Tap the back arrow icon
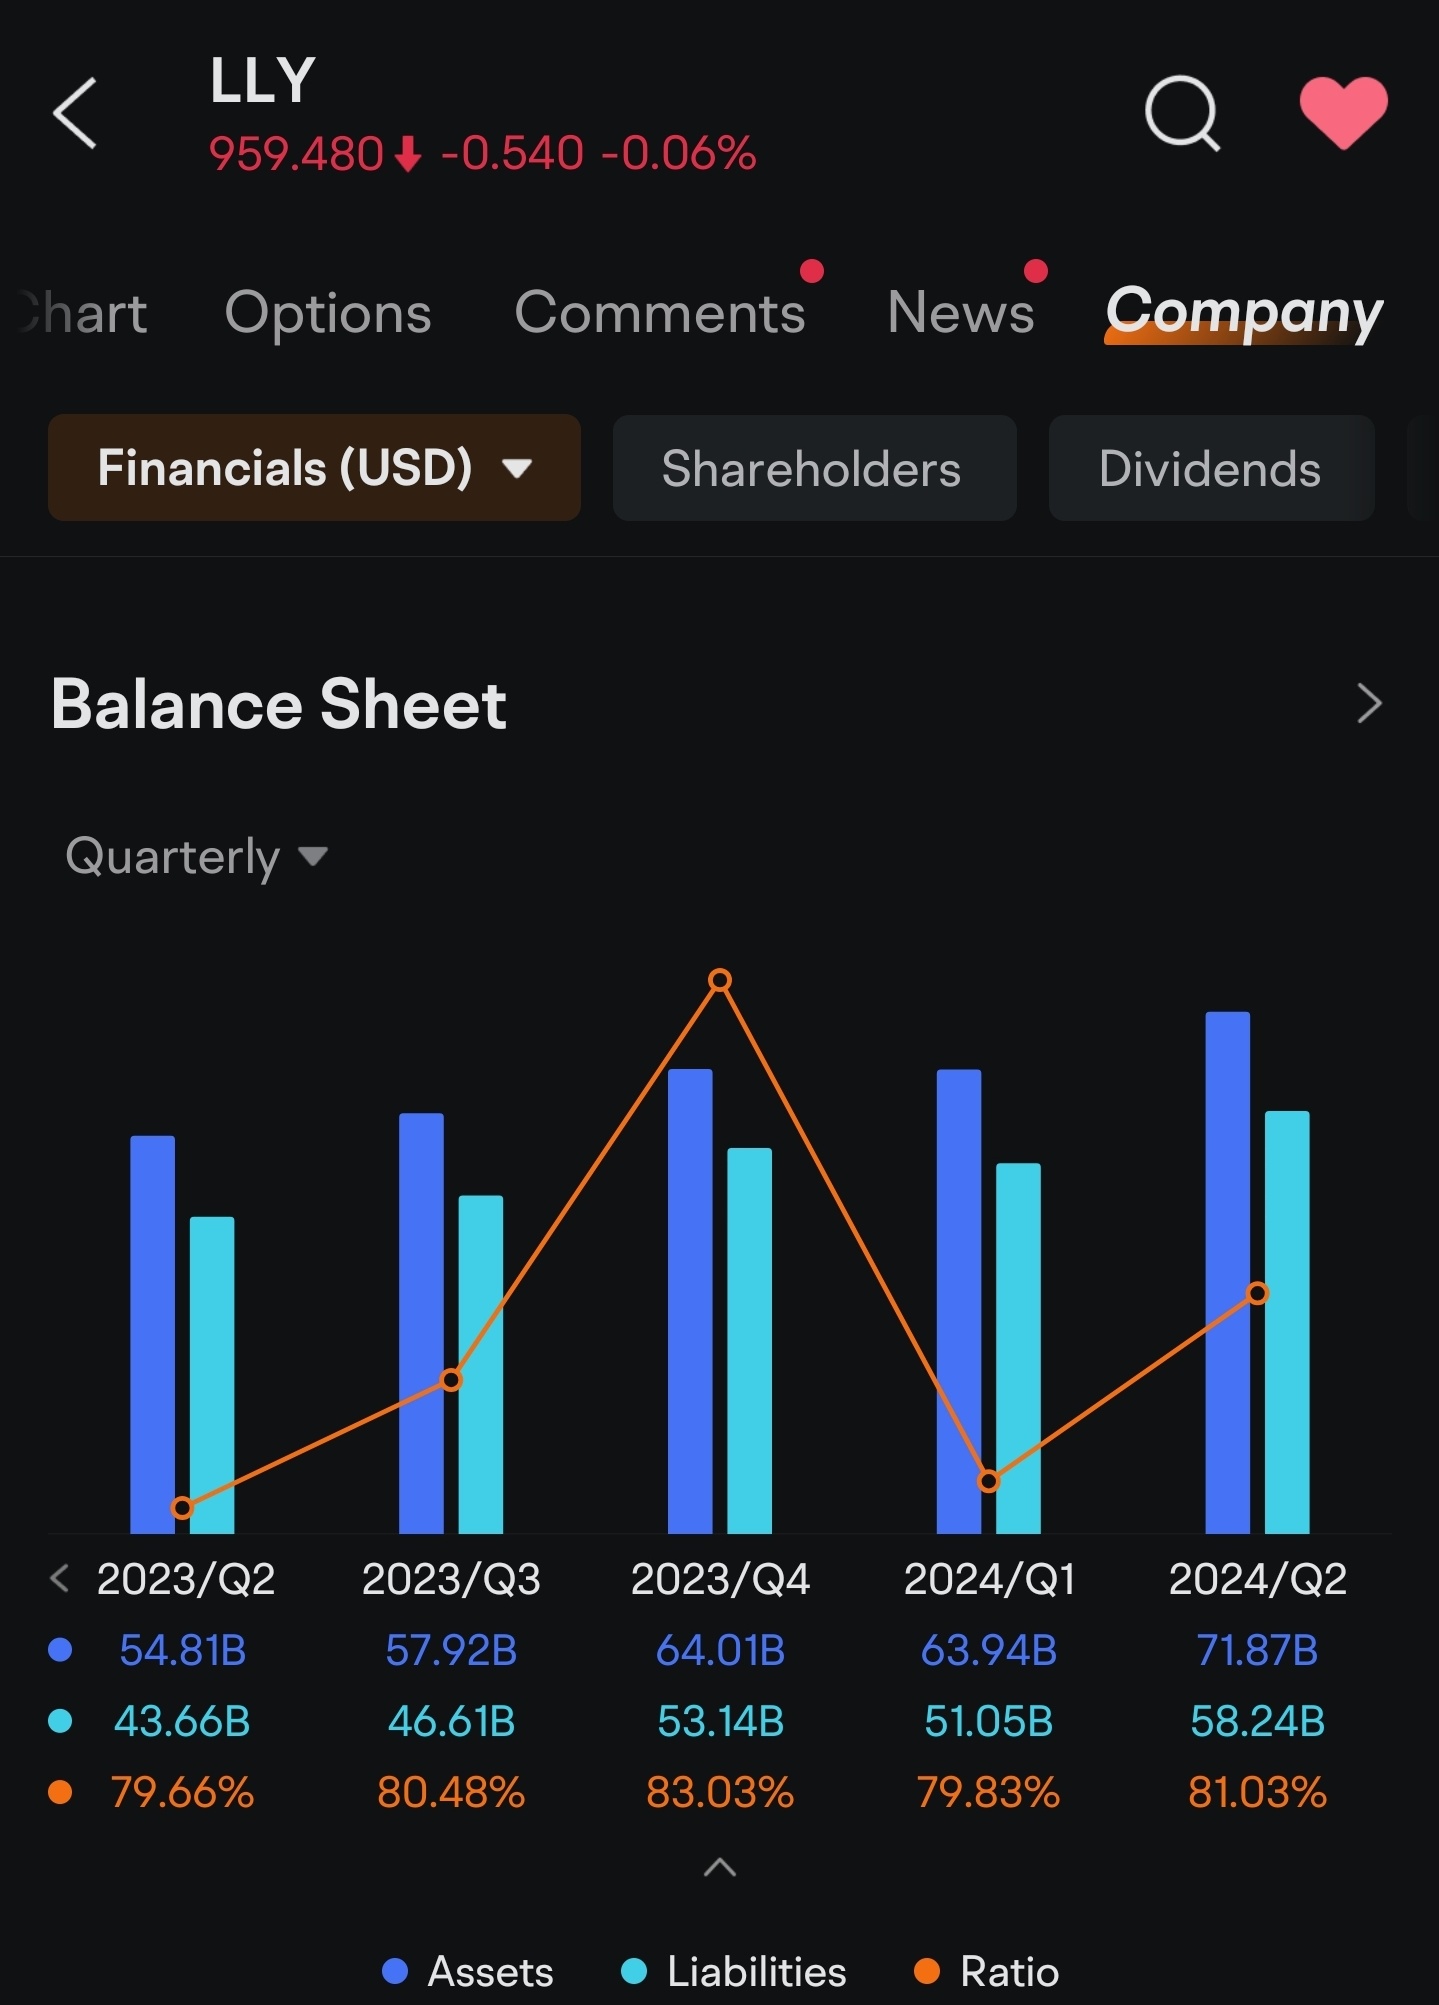The height and width of the screenshot is (2005, 1439). coord(75,113)
